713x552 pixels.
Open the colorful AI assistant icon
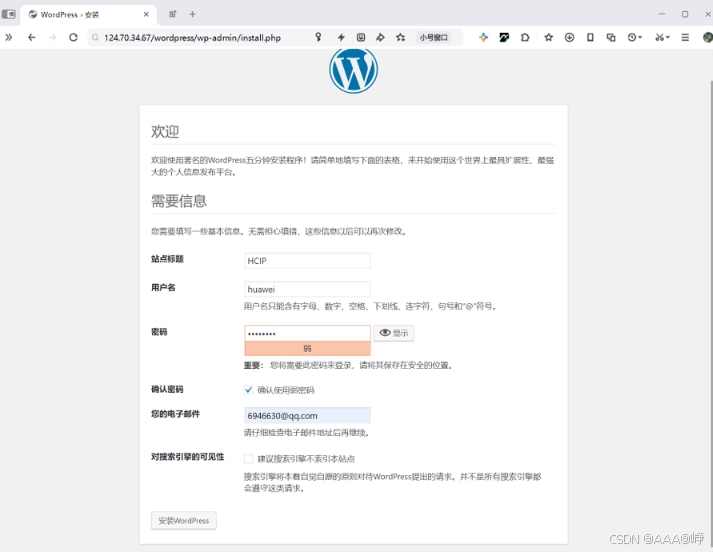tap(483, 37)
